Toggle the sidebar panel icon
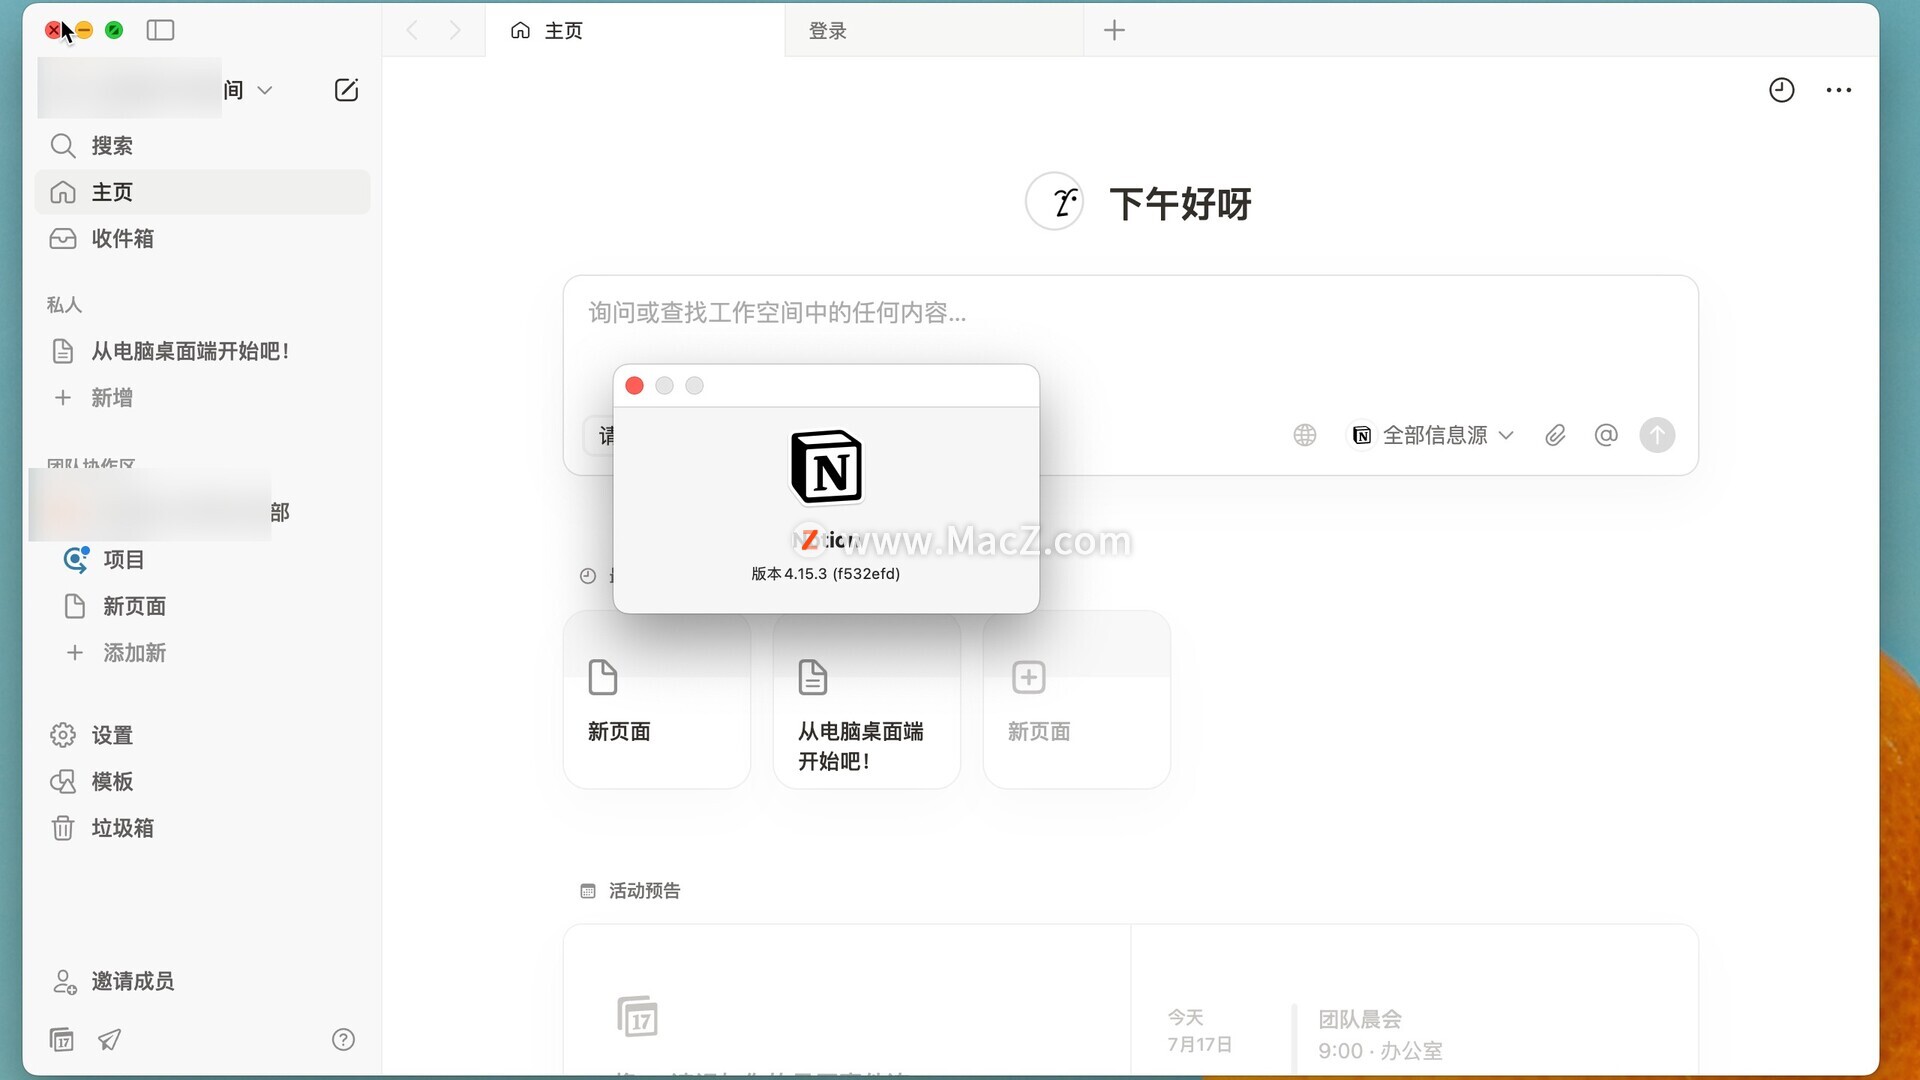Screen dimensions: 1920x1080 click(x=160, y=30)
